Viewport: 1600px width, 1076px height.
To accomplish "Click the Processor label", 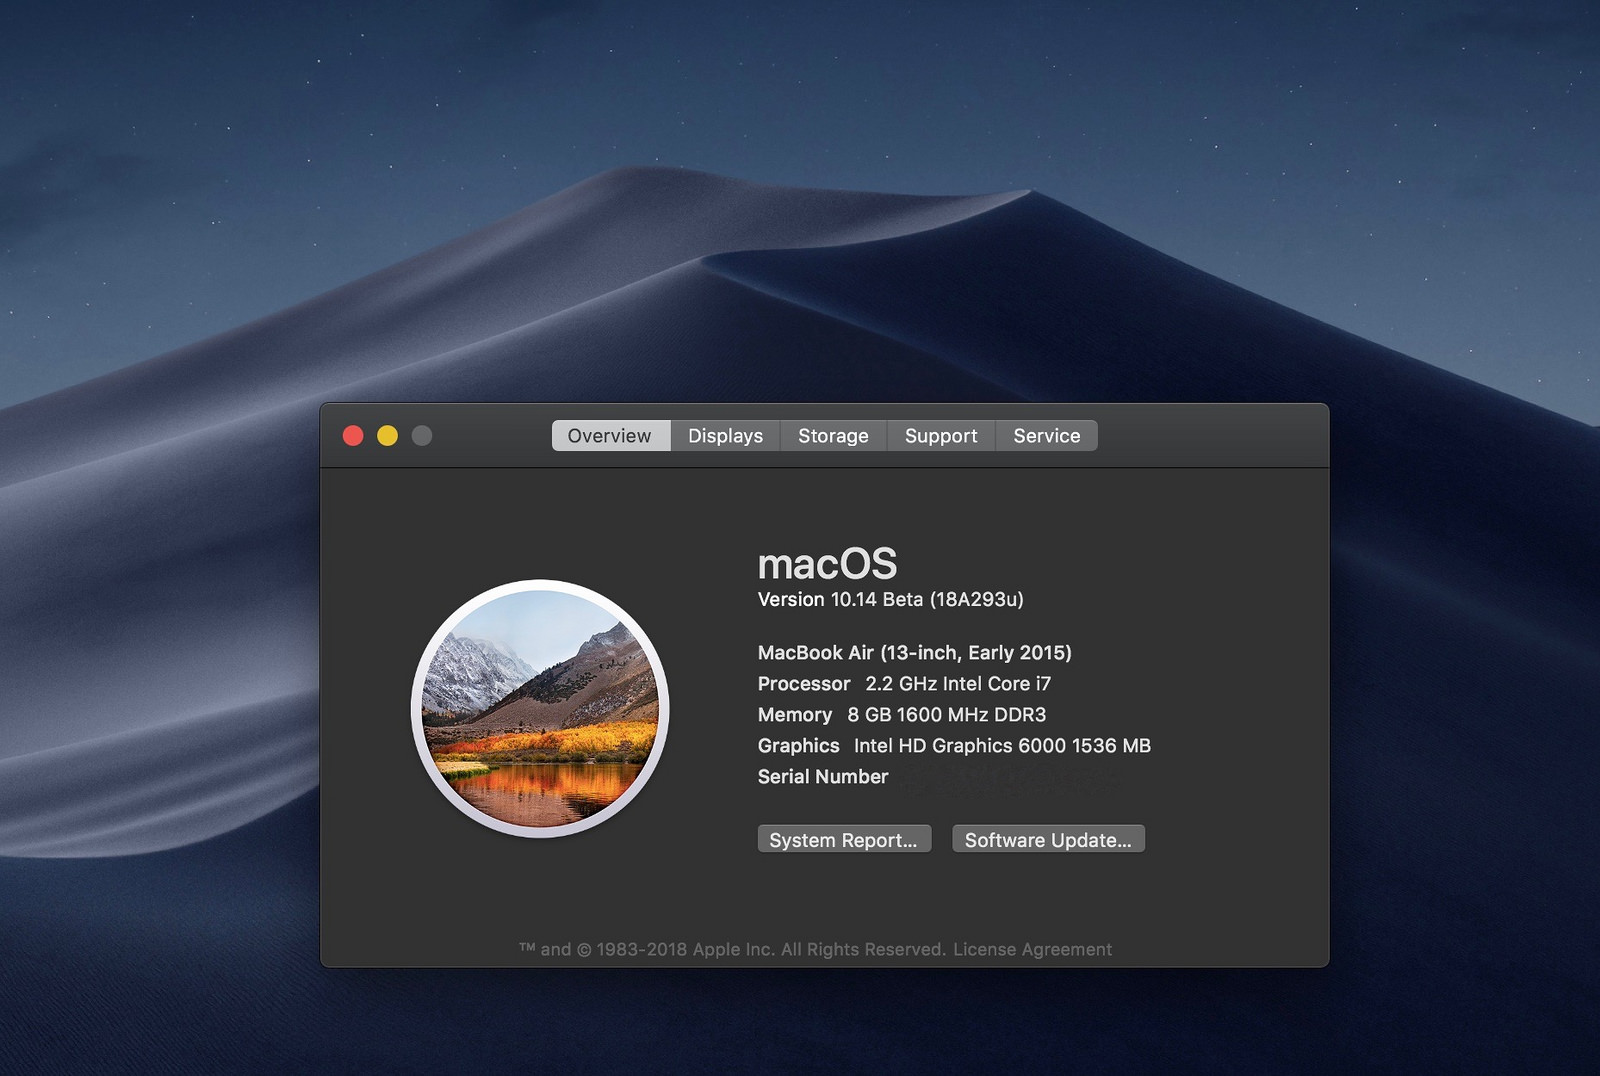I will click(x=804, y=684).
